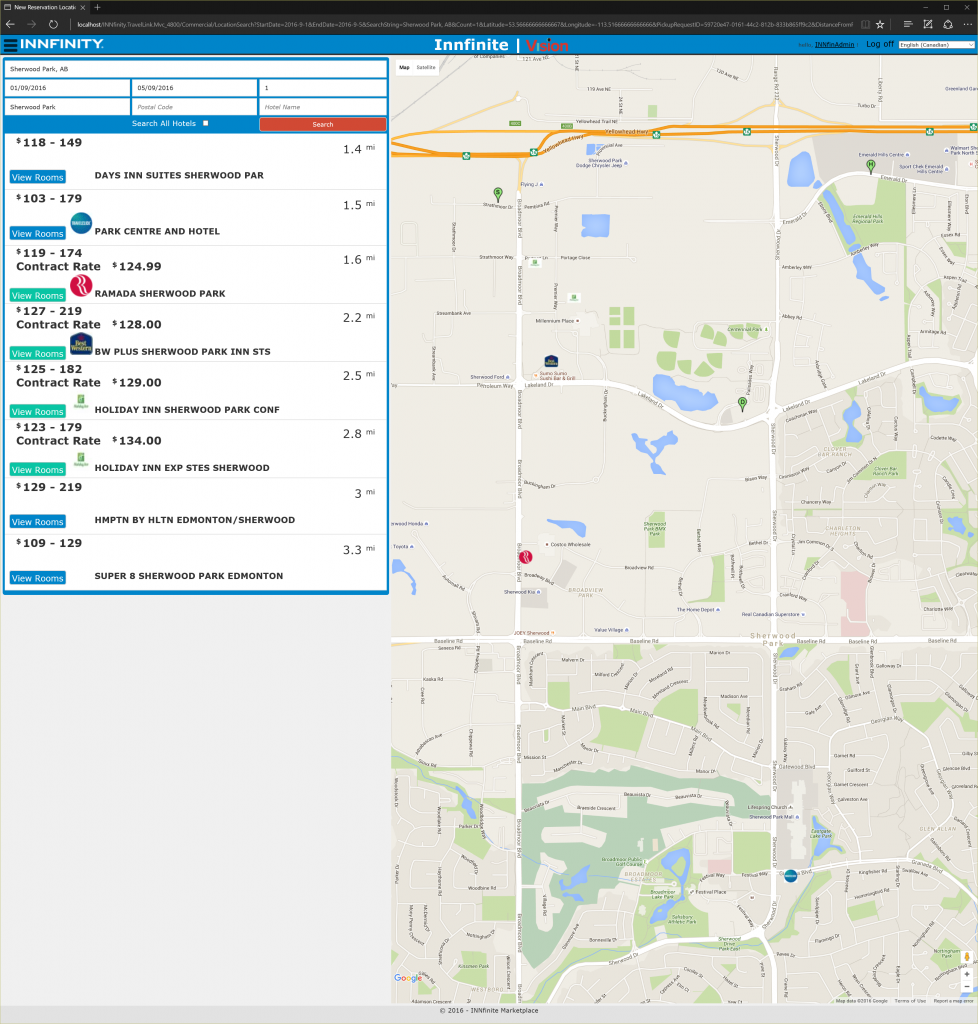
Task: Select green hotel marker on Lakeland Dr
Action: [742, 404]
